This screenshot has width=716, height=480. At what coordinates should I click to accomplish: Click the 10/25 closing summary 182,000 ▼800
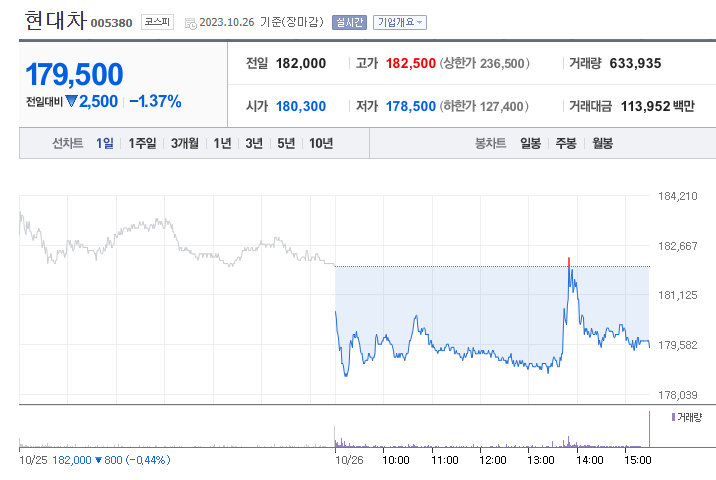(111, 460)
